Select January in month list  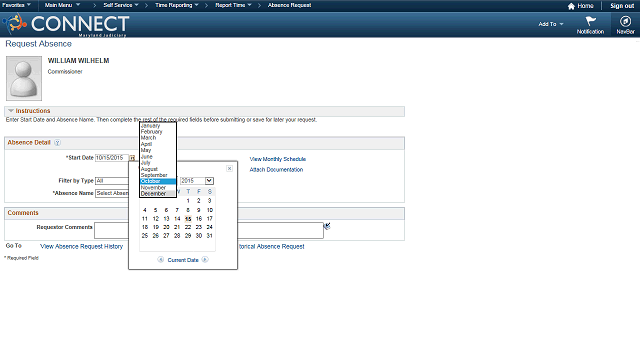tap(158, 126)
